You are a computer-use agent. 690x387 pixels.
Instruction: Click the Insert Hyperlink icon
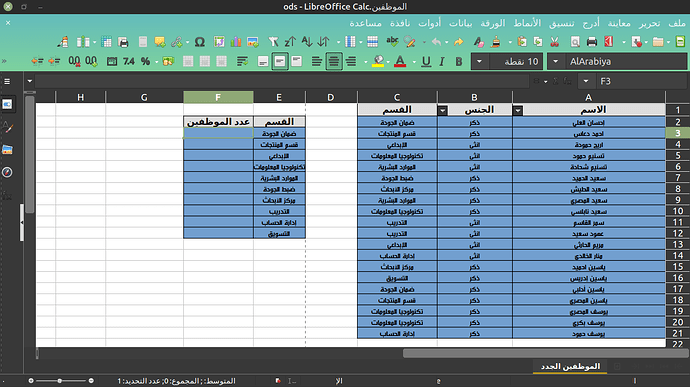(177, 42)
